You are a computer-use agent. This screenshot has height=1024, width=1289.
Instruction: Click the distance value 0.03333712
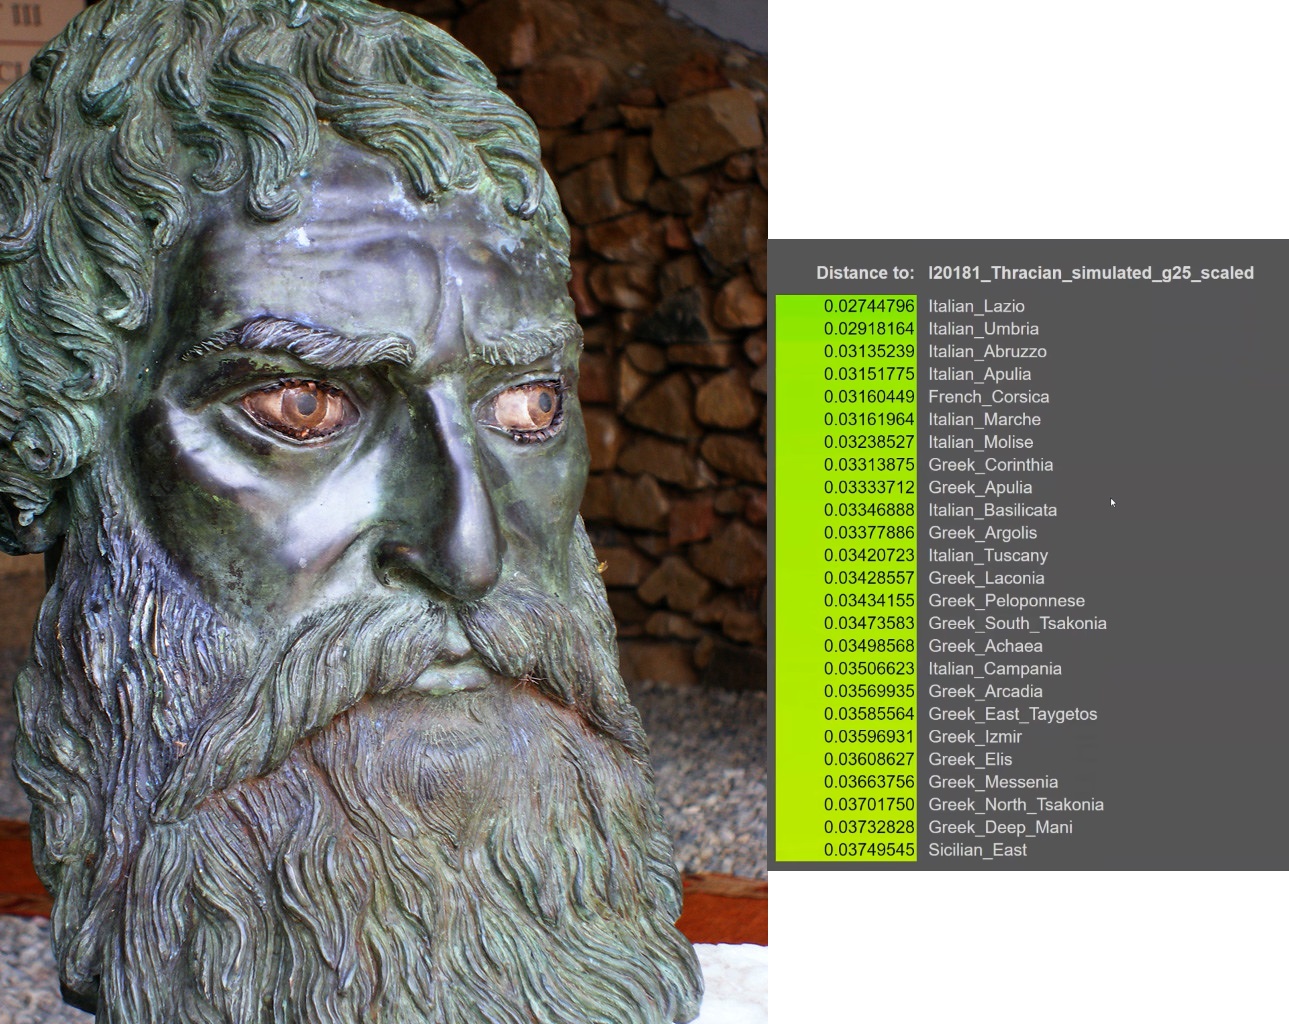point(869,487)
